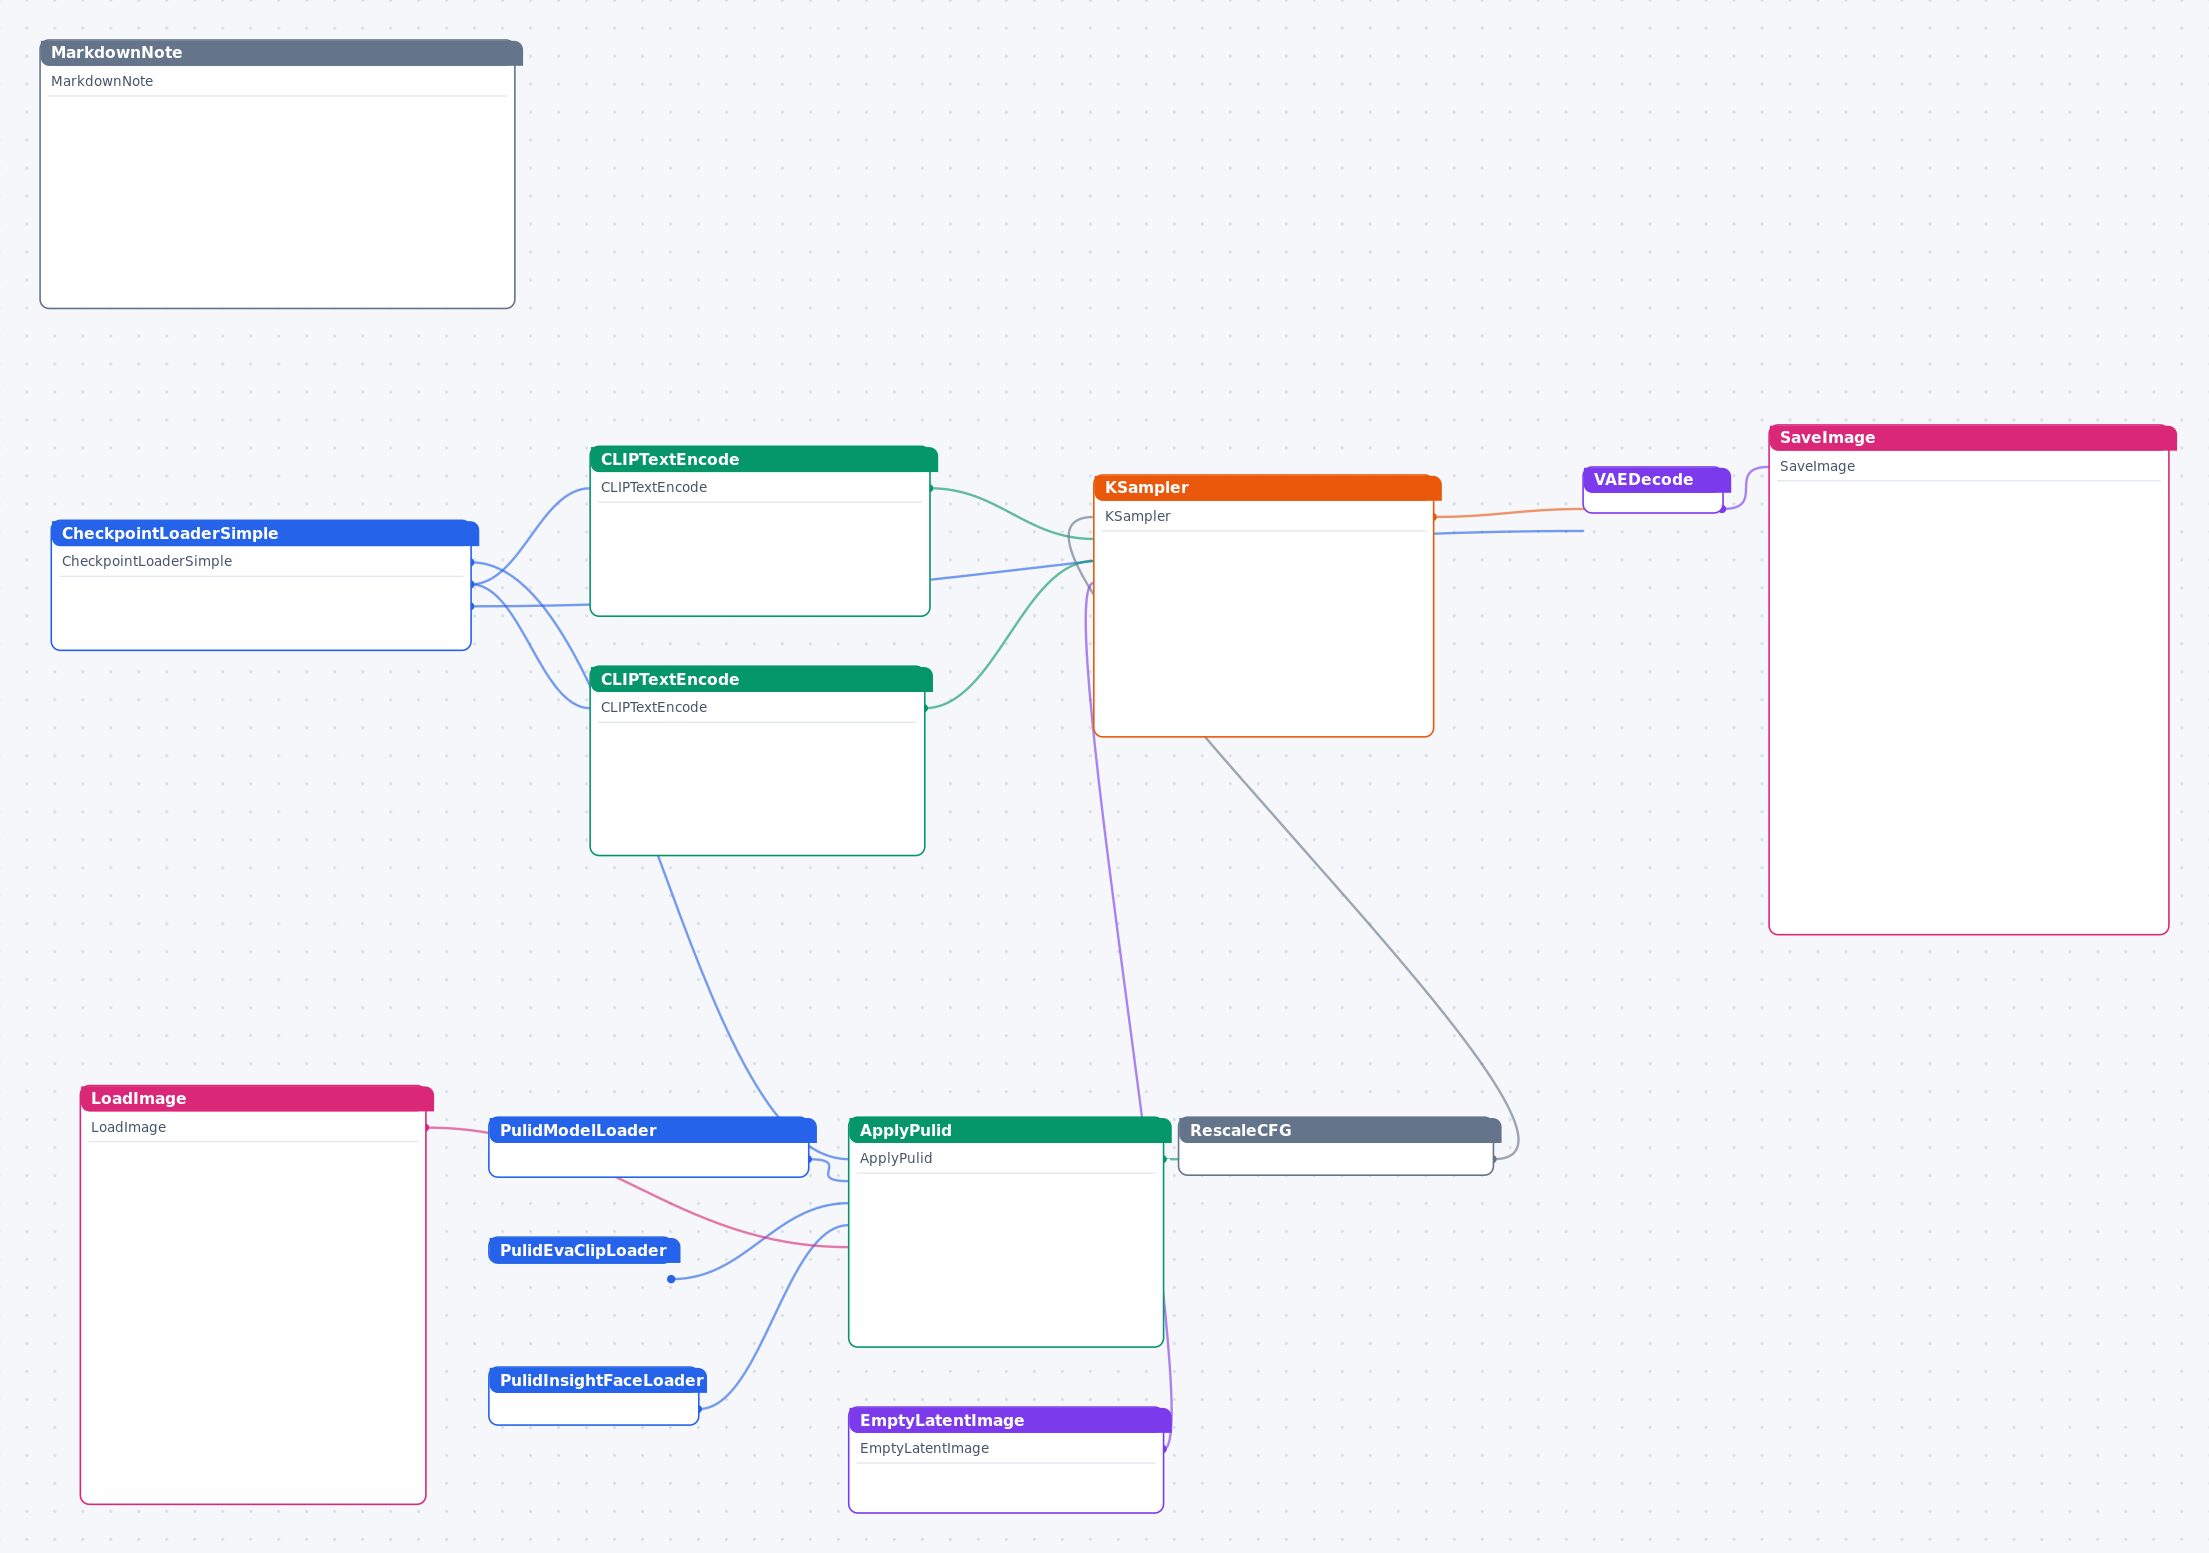Click the 'CheckpointLoaderSimple' subtitle text in node body

(147, 561)
